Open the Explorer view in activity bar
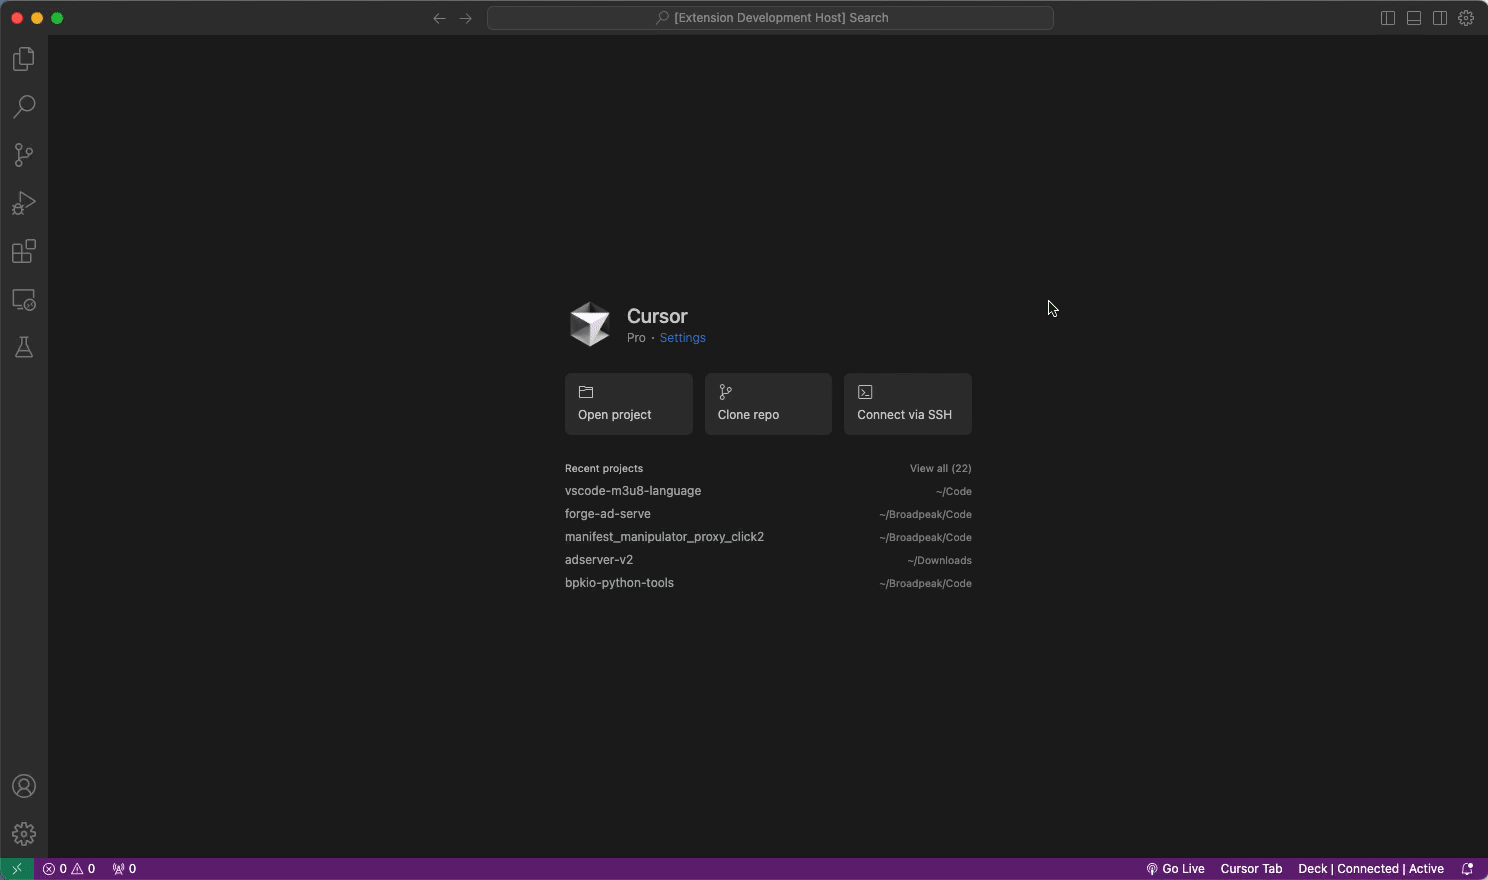The width and height of the screenshot is (1488, 880). click(24, 59)
